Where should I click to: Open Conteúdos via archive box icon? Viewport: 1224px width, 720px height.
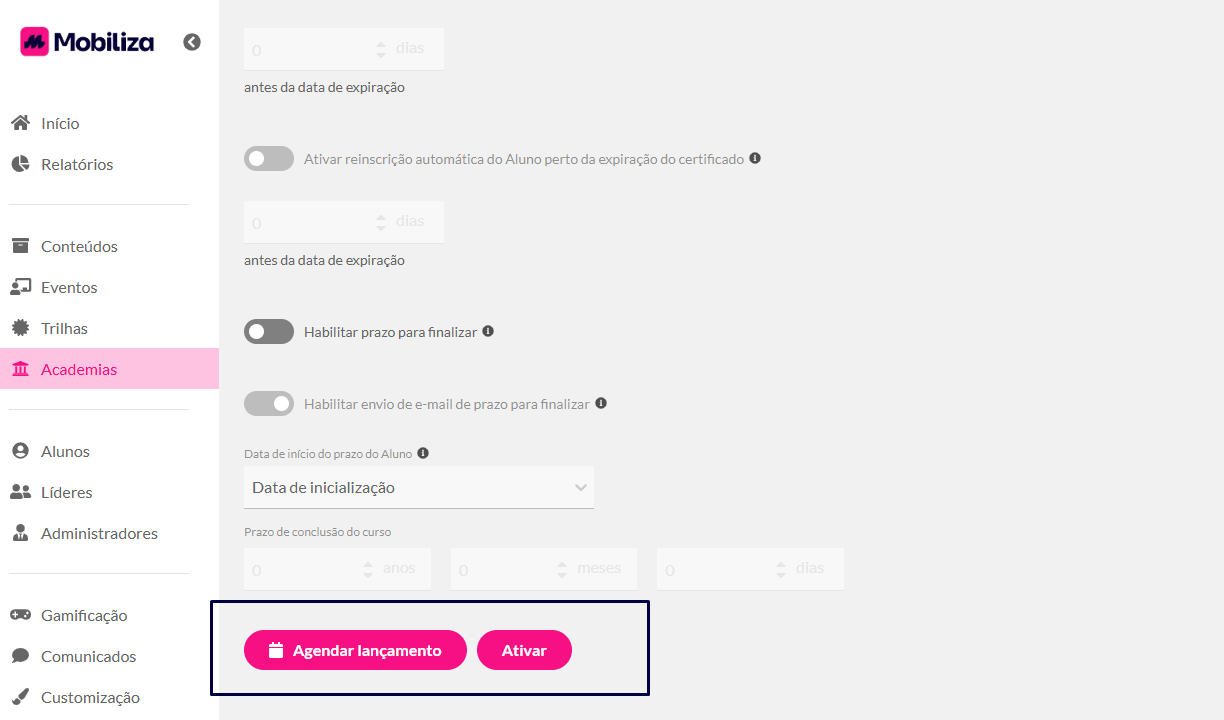coord(20,246)
